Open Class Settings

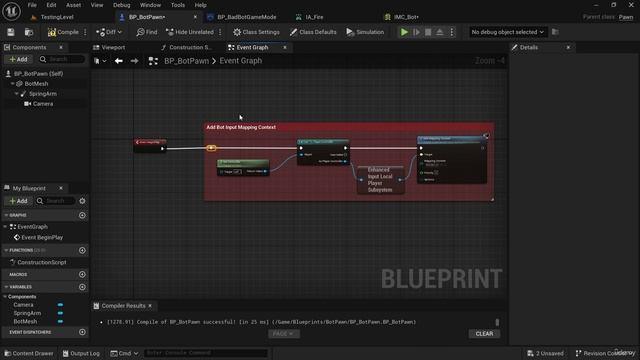[x=256, y=32]
